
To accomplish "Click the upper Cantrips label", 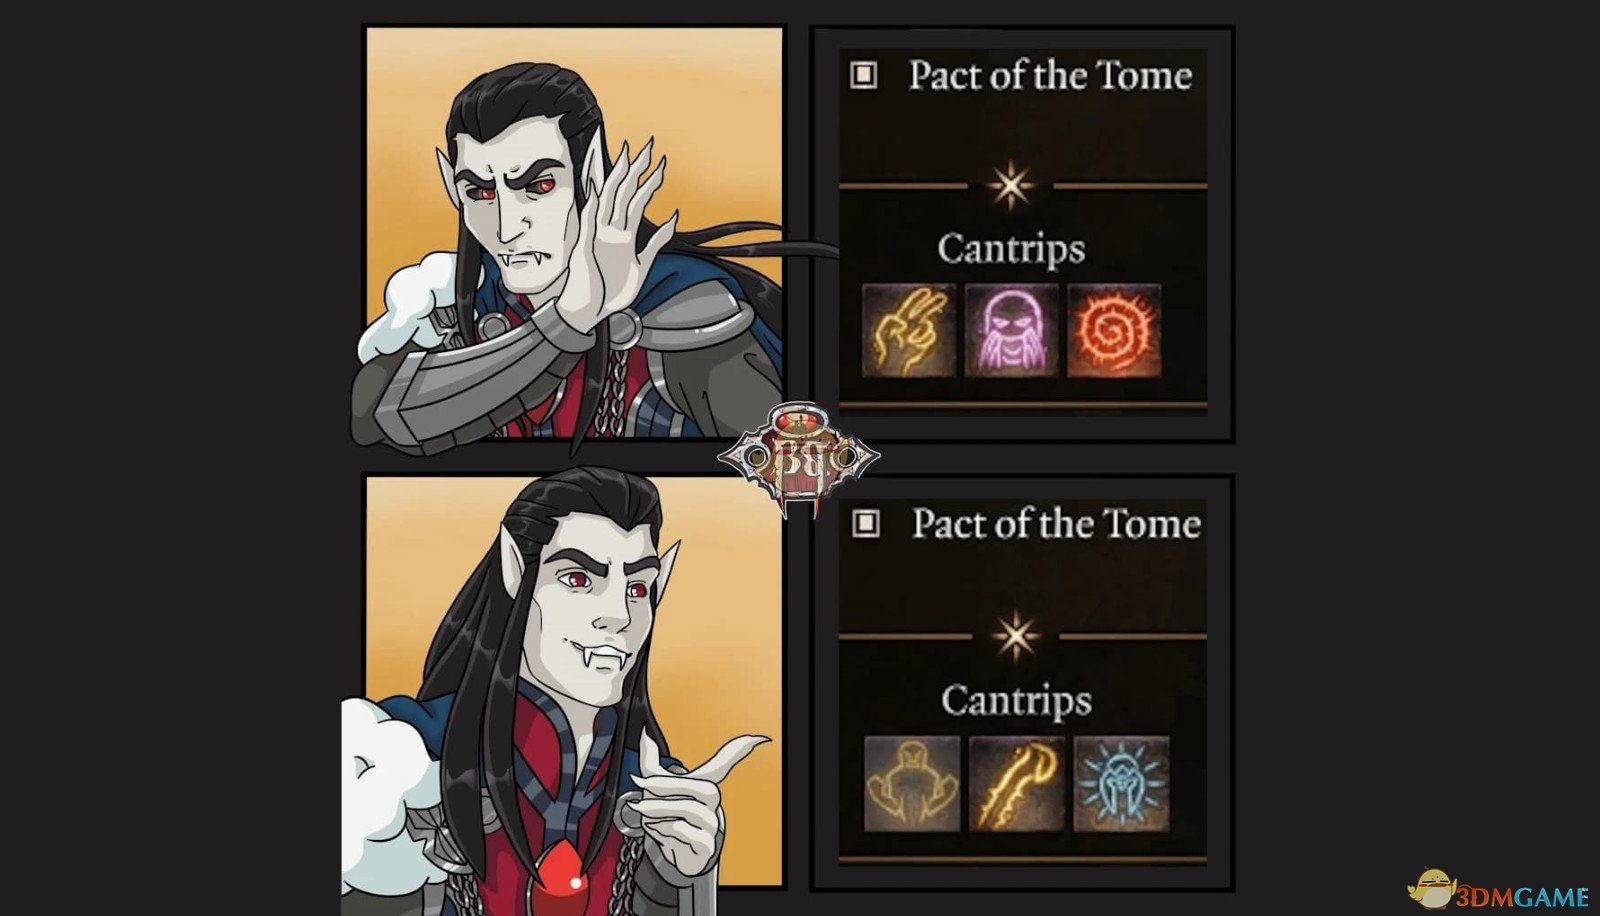I will point(1010,249).
